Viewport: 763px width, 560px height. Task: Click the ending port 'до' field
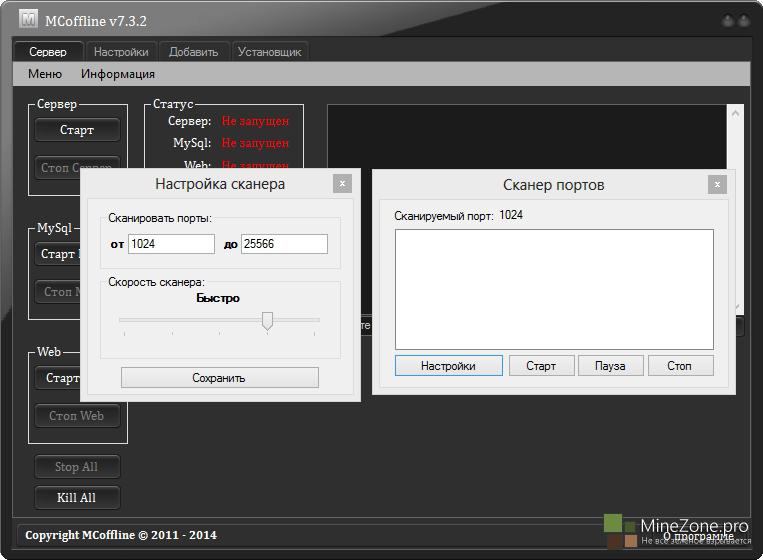click(284, 244)
